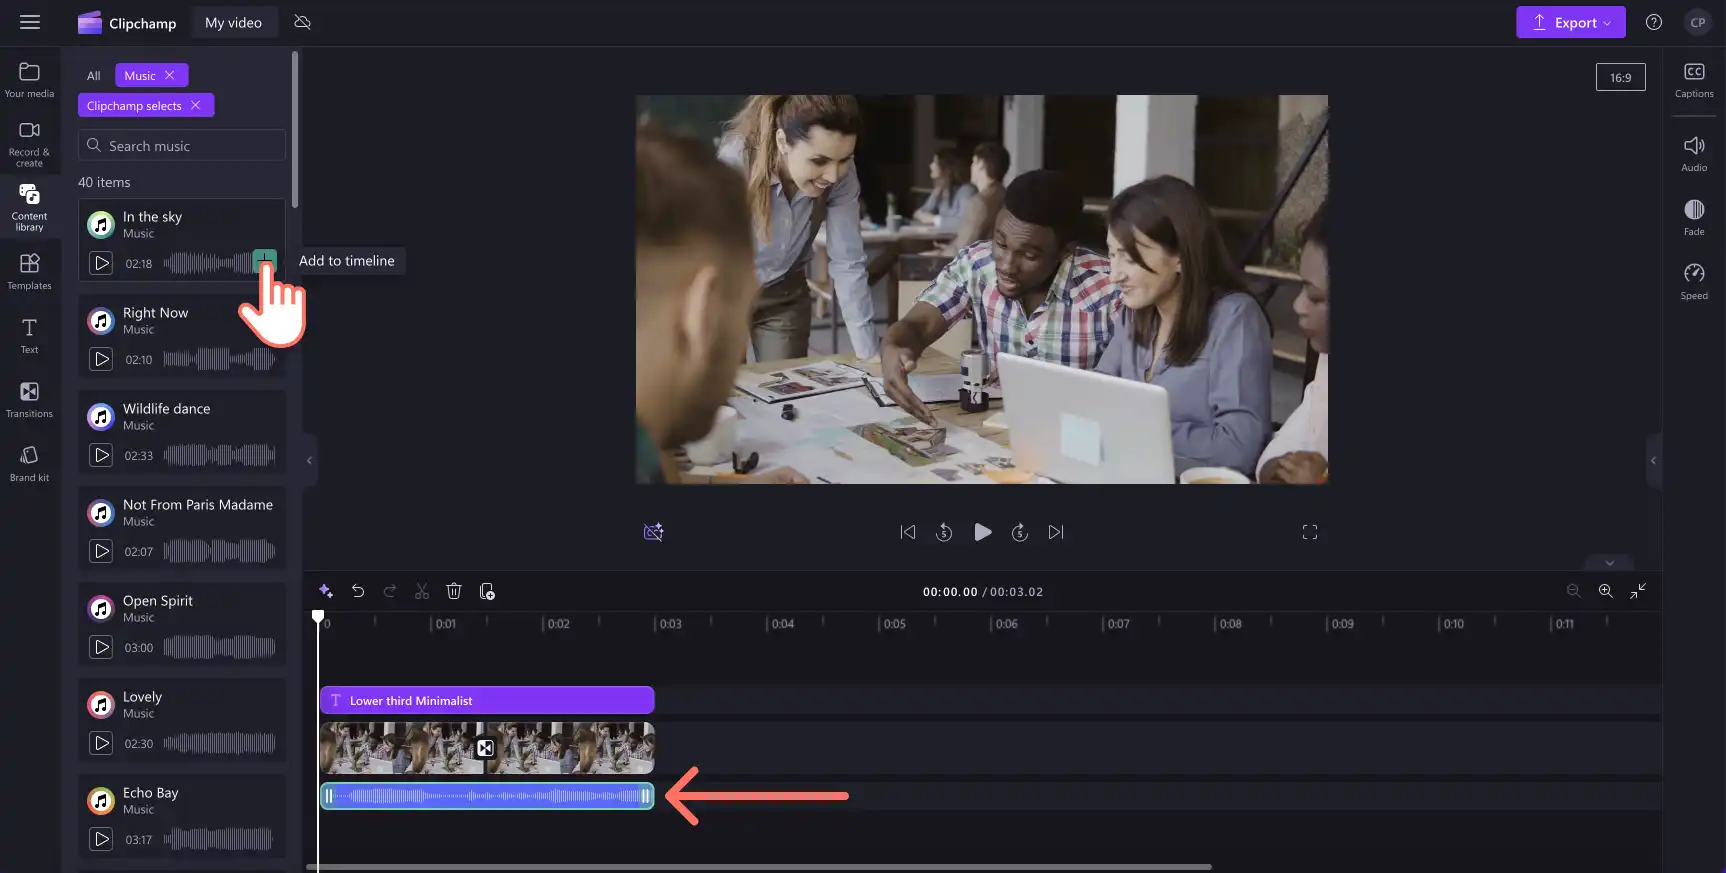1726x873 pixels.
Task: Select the audio clip on timeline
Action: 487,796
